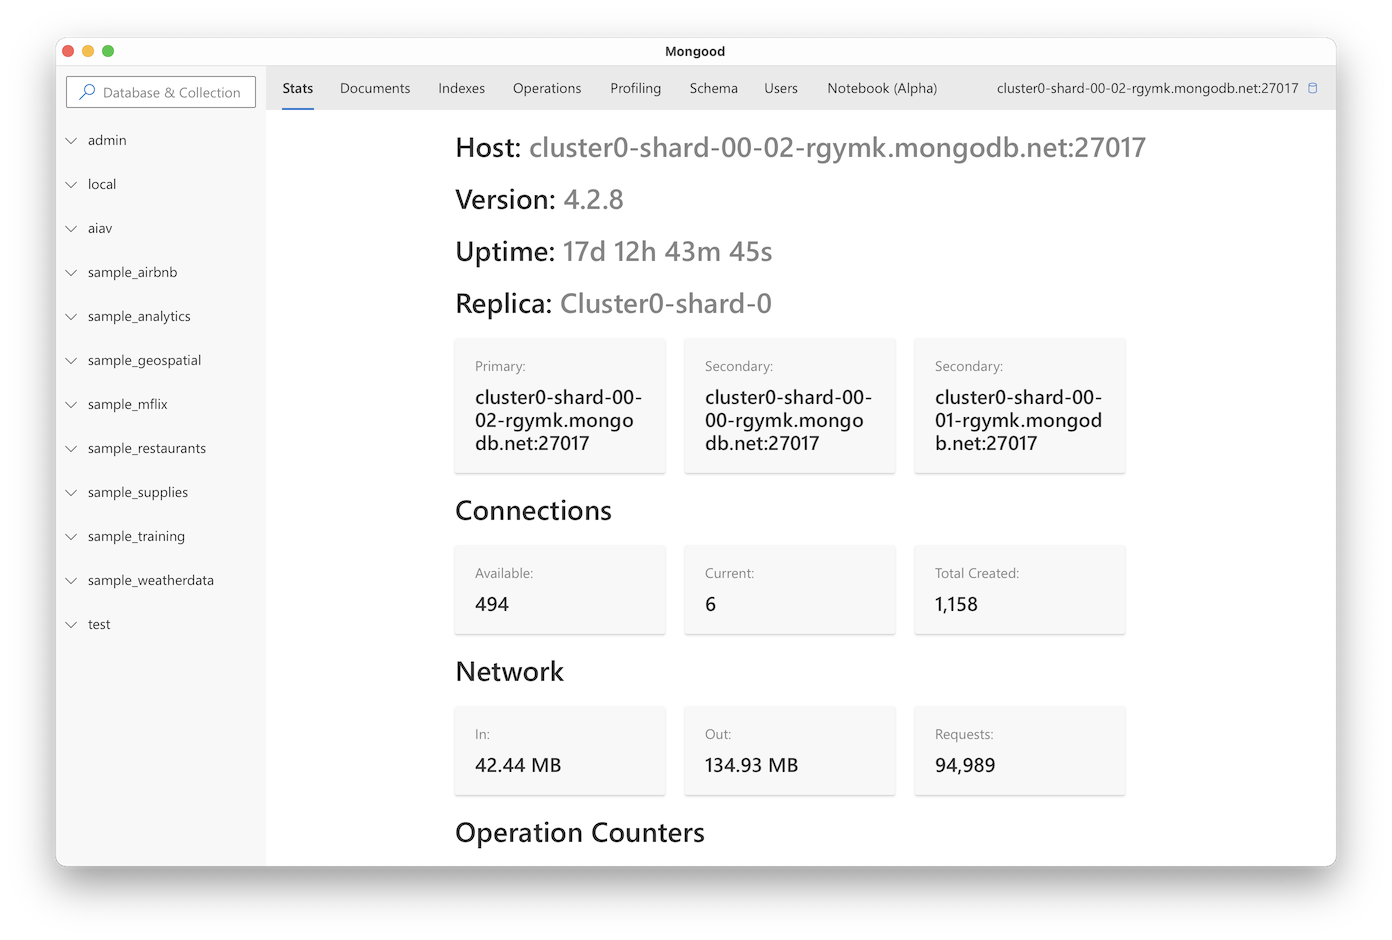
Task: Click the yellow minimize window button
Action: tap(88, 51)
